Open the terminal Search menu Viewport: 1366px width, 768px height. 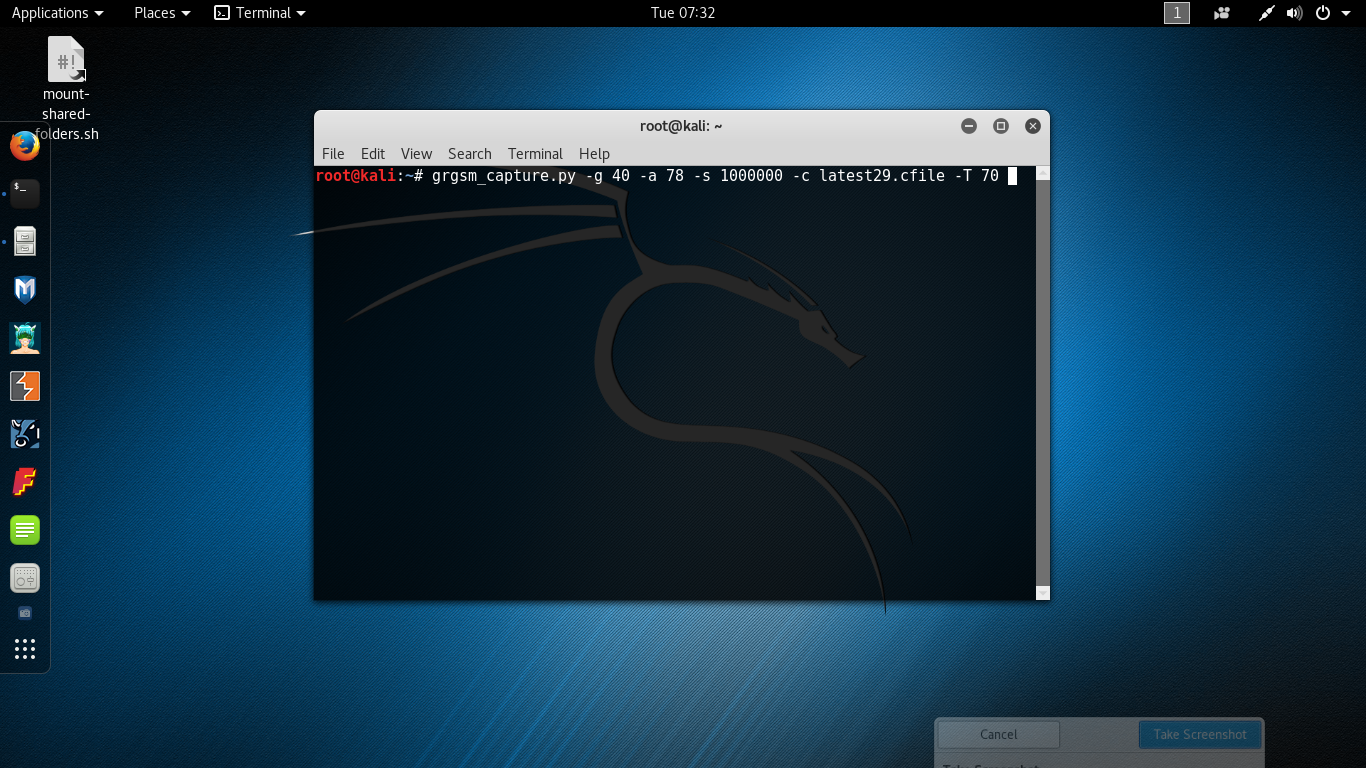pyautogui.click(x=469, y=154)
